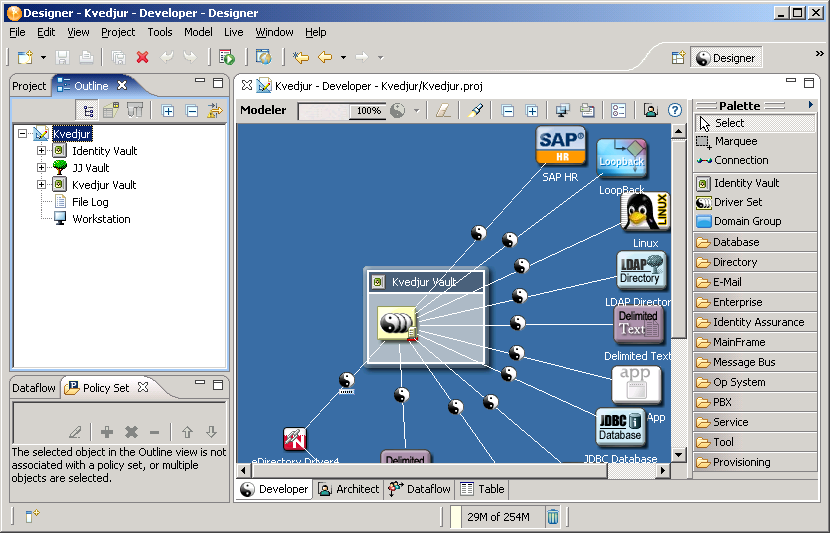Switch to the Dataflow tab below Modeler

[419, 489]
